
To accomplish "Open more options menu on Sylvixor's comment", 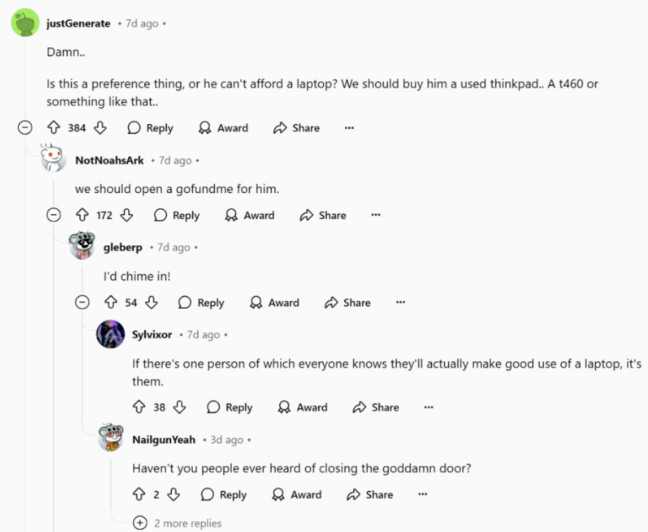I will click(x=429, y=407).
